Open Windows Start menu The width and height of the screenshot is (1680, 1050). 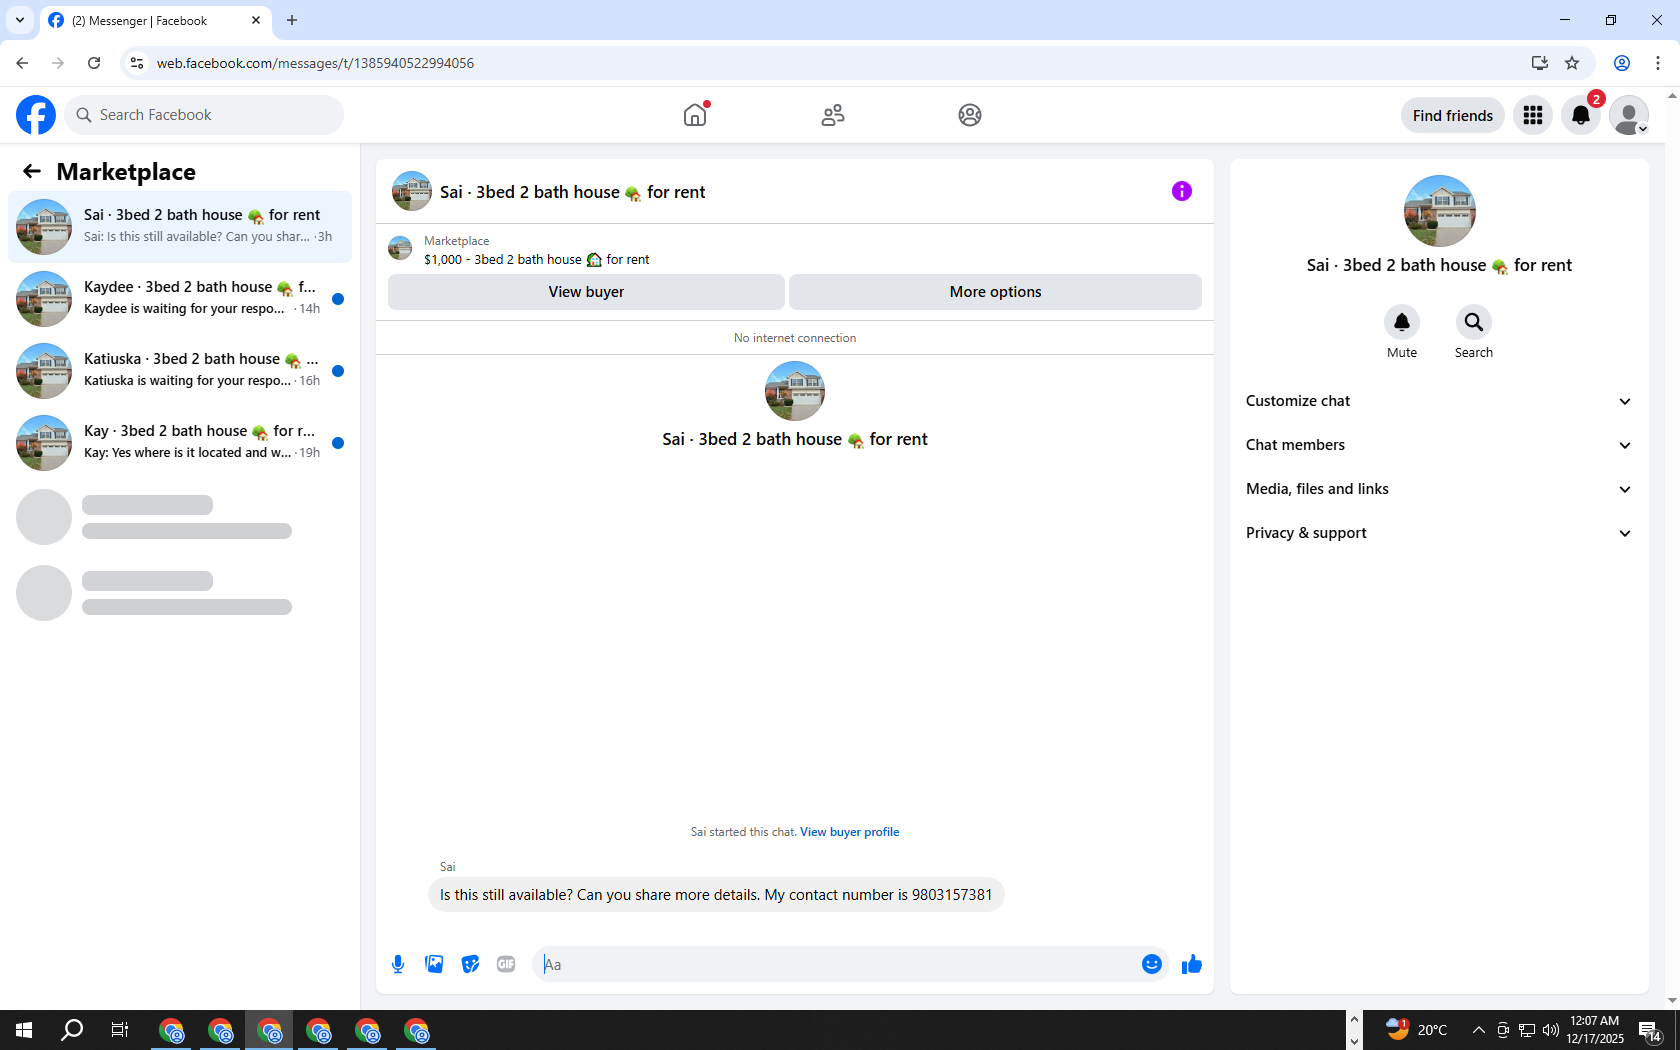coord(24,1030)
